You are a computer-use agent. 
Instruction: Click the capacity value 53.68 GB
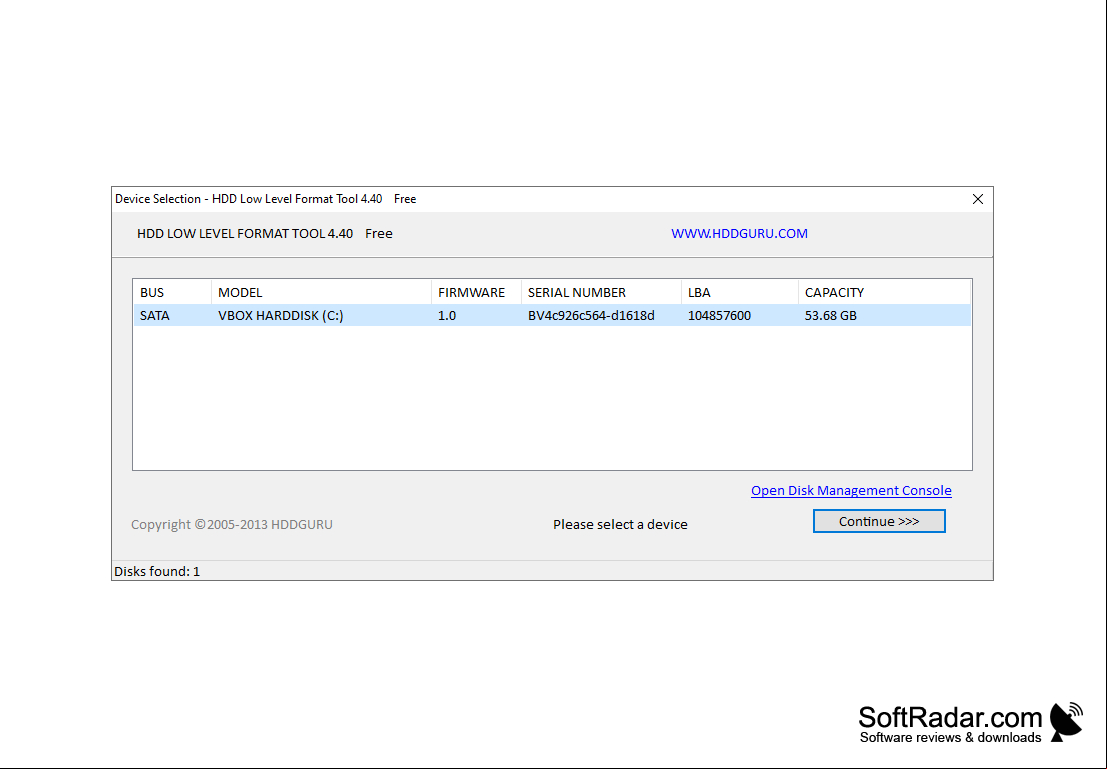[x=831, y=316]
